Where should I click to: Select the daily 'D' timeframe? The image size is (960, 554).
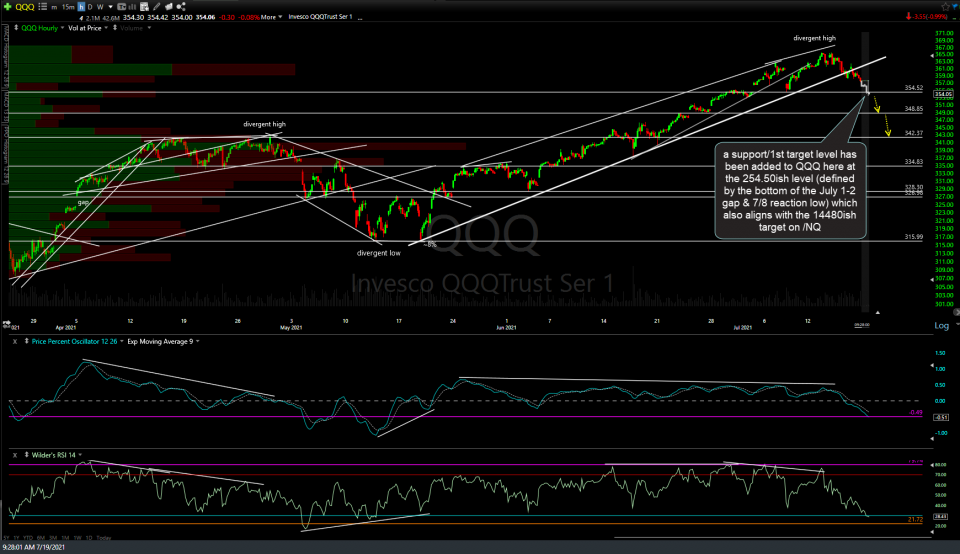click(x=90, y=7)
